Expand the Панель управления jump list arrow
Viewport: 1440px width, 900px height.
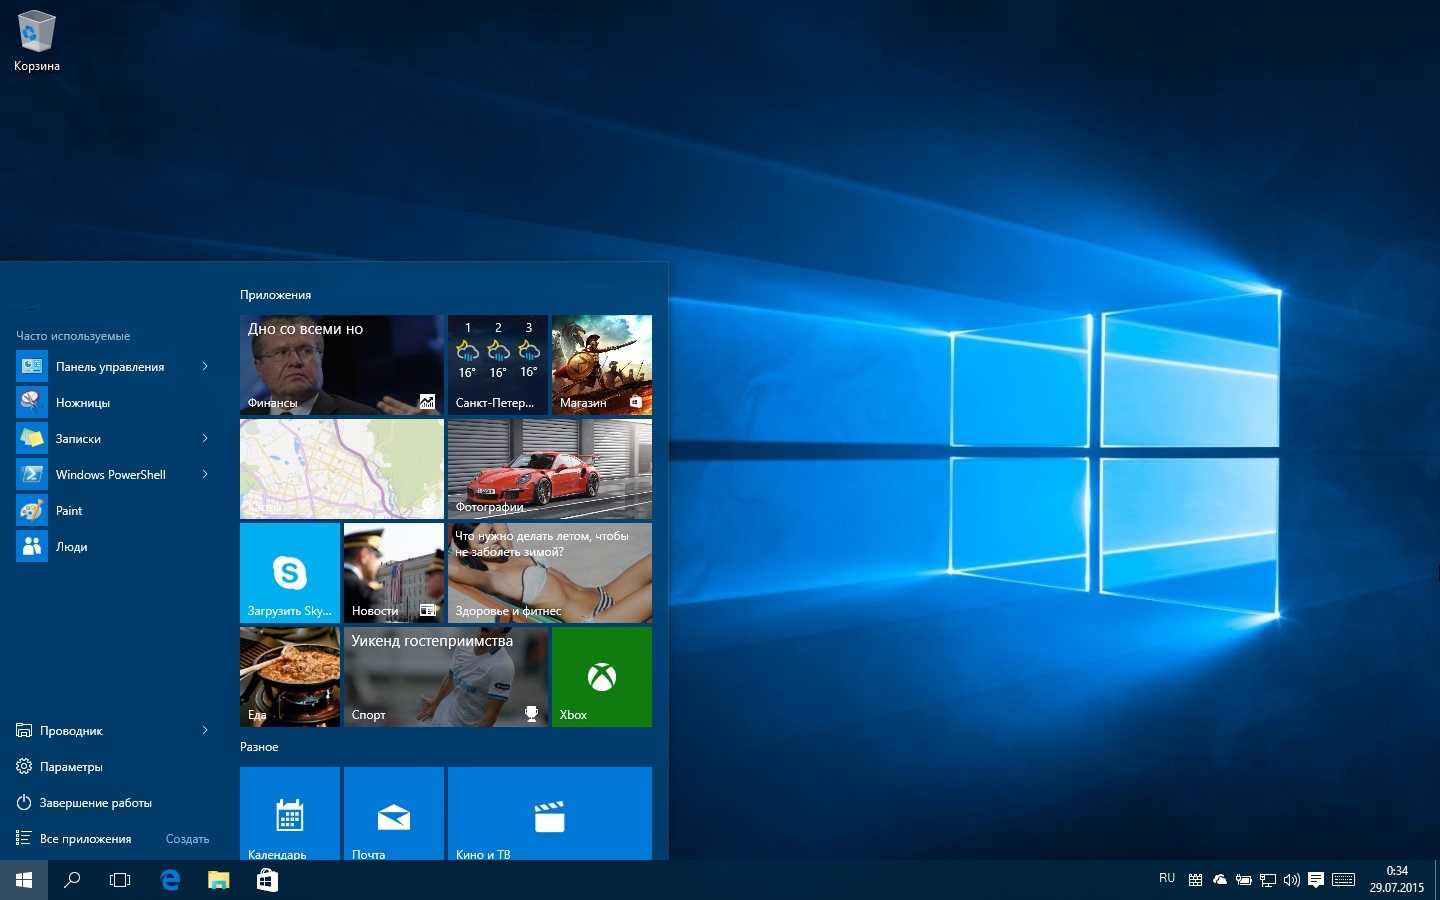pyautogui.click(x=205, y=367)
